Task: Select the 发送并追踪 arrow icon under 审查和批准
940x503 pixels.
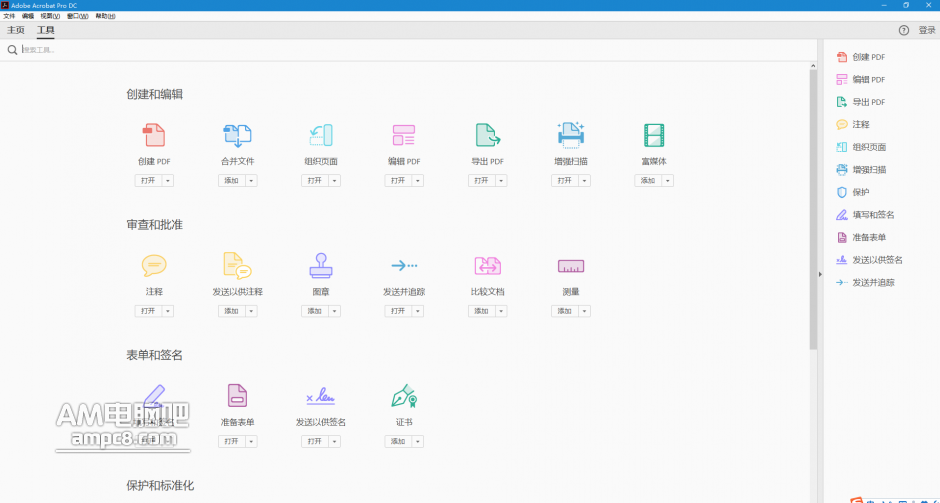Action: [404, 265]
